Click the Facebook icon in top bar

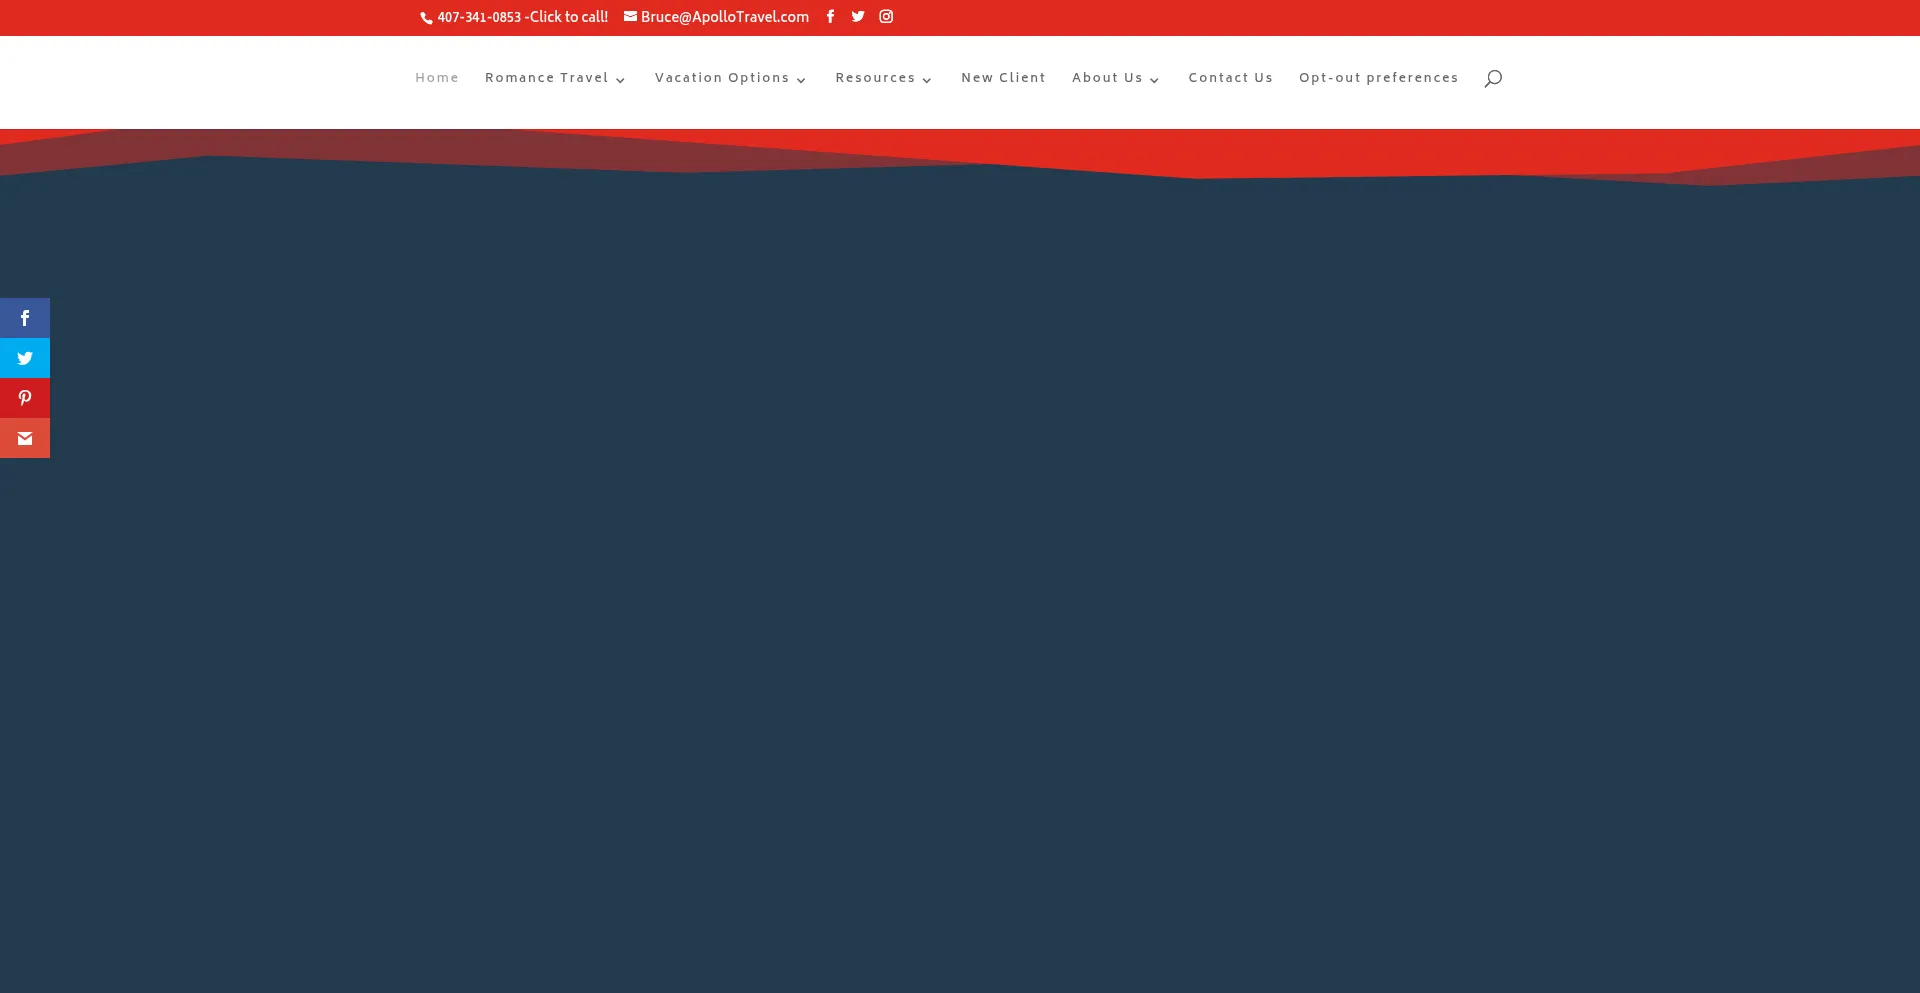[830, 17]
